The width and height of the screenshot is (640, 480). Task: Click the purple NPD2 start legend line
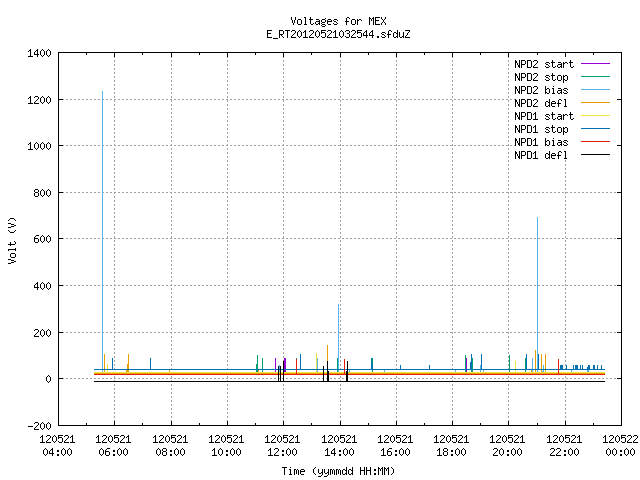595,64
